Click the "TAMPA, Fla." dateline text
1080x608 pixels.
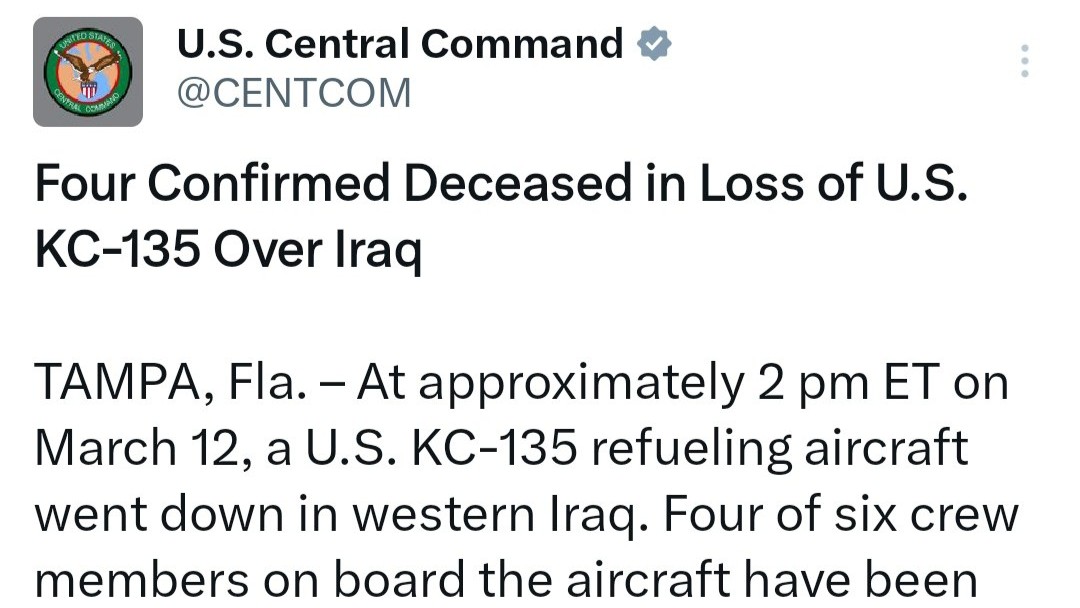pyautogui.click(x=170, y=384)
